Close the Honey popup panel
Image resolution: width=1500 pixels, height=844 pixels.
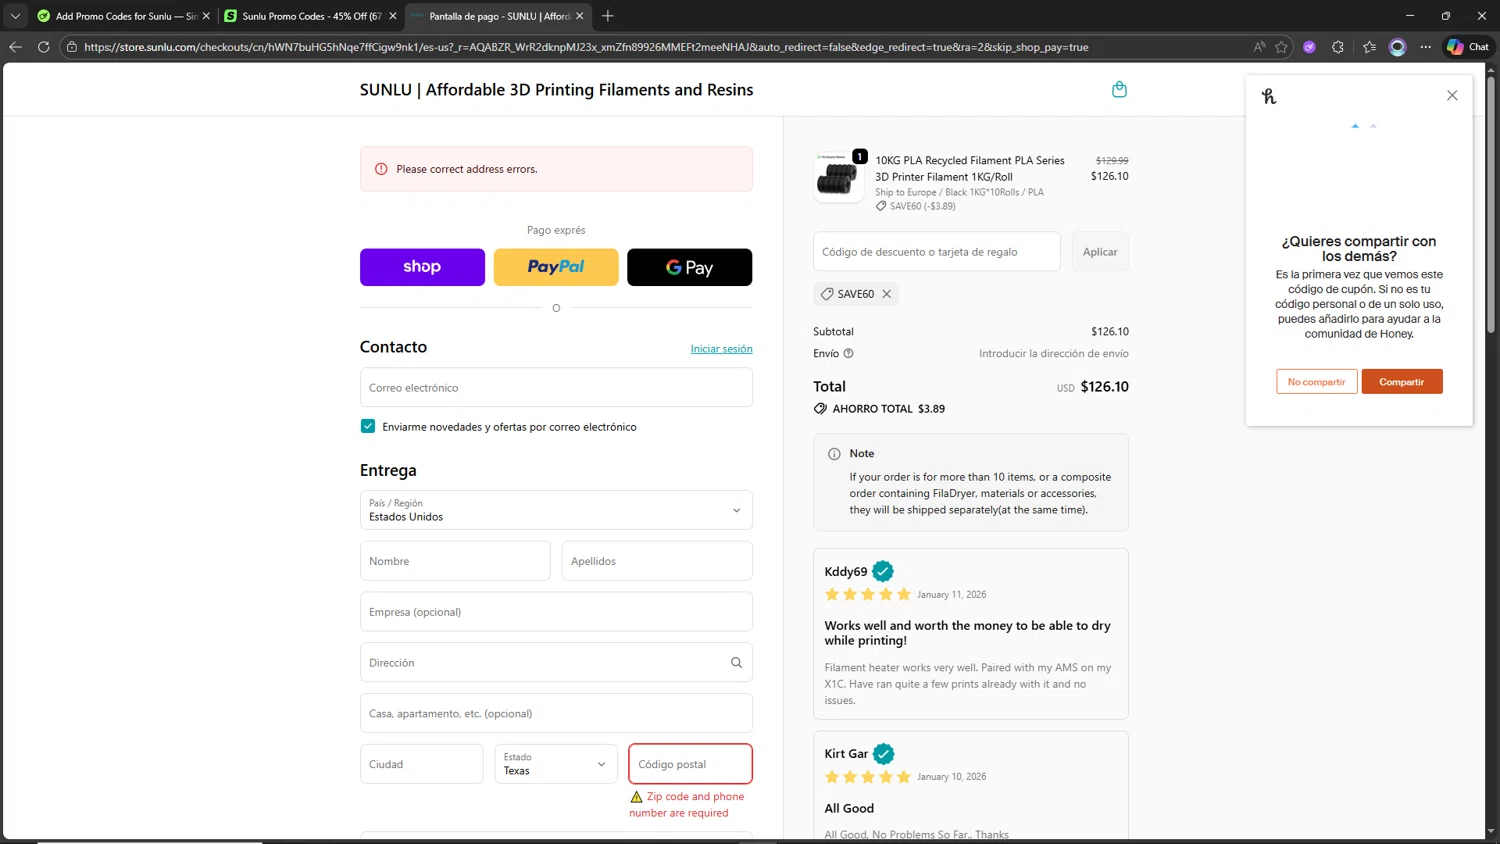click(1452, 95)
